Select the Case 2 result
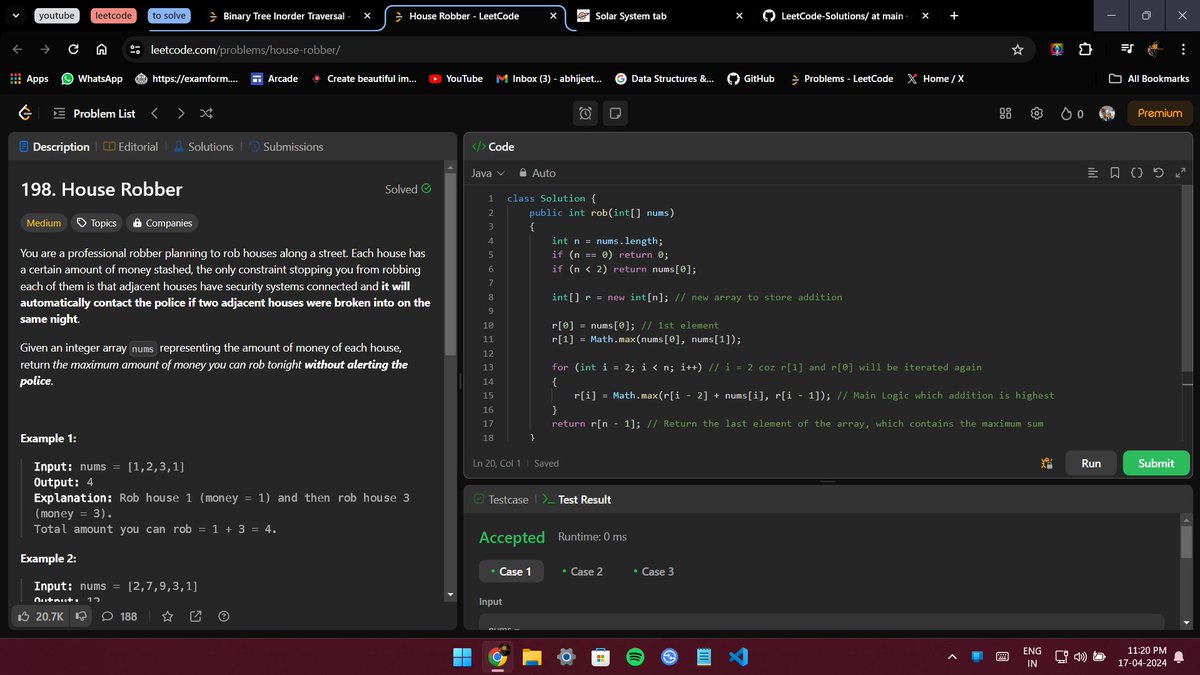This screenshot has height=675, width=1200. point(582,571)
